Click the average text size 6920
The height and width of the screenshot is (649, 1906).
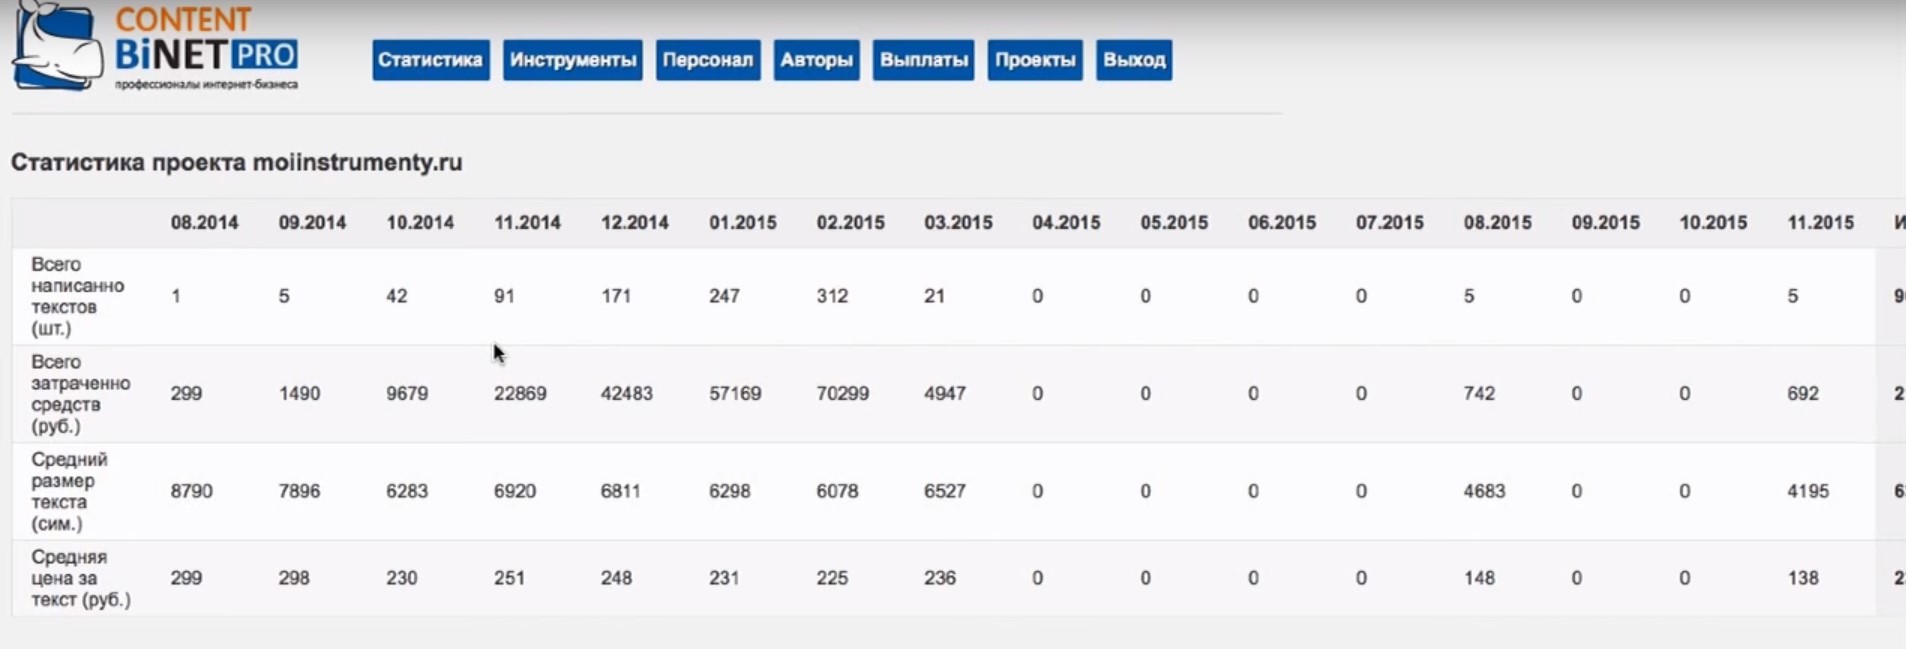coord(515,491)
